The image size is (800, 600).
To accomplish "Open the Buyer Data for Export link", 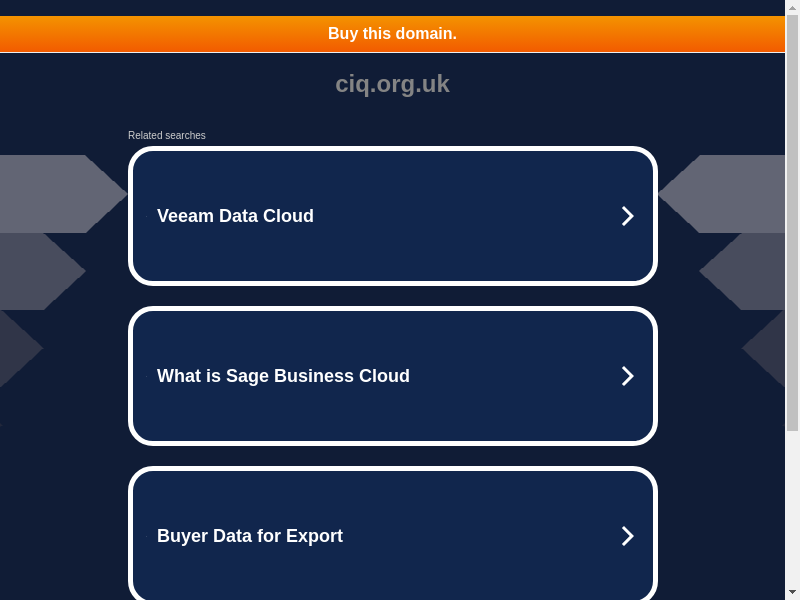I will point(250,536).
